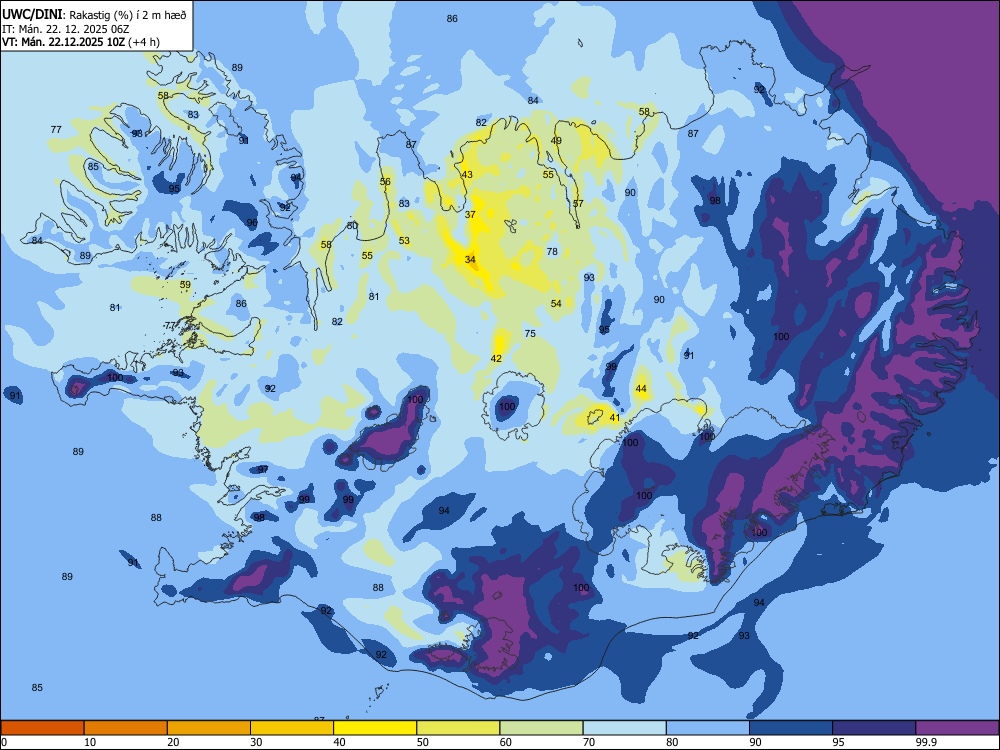Select the 80–90 medium blue legend swatch

(708, 728)
